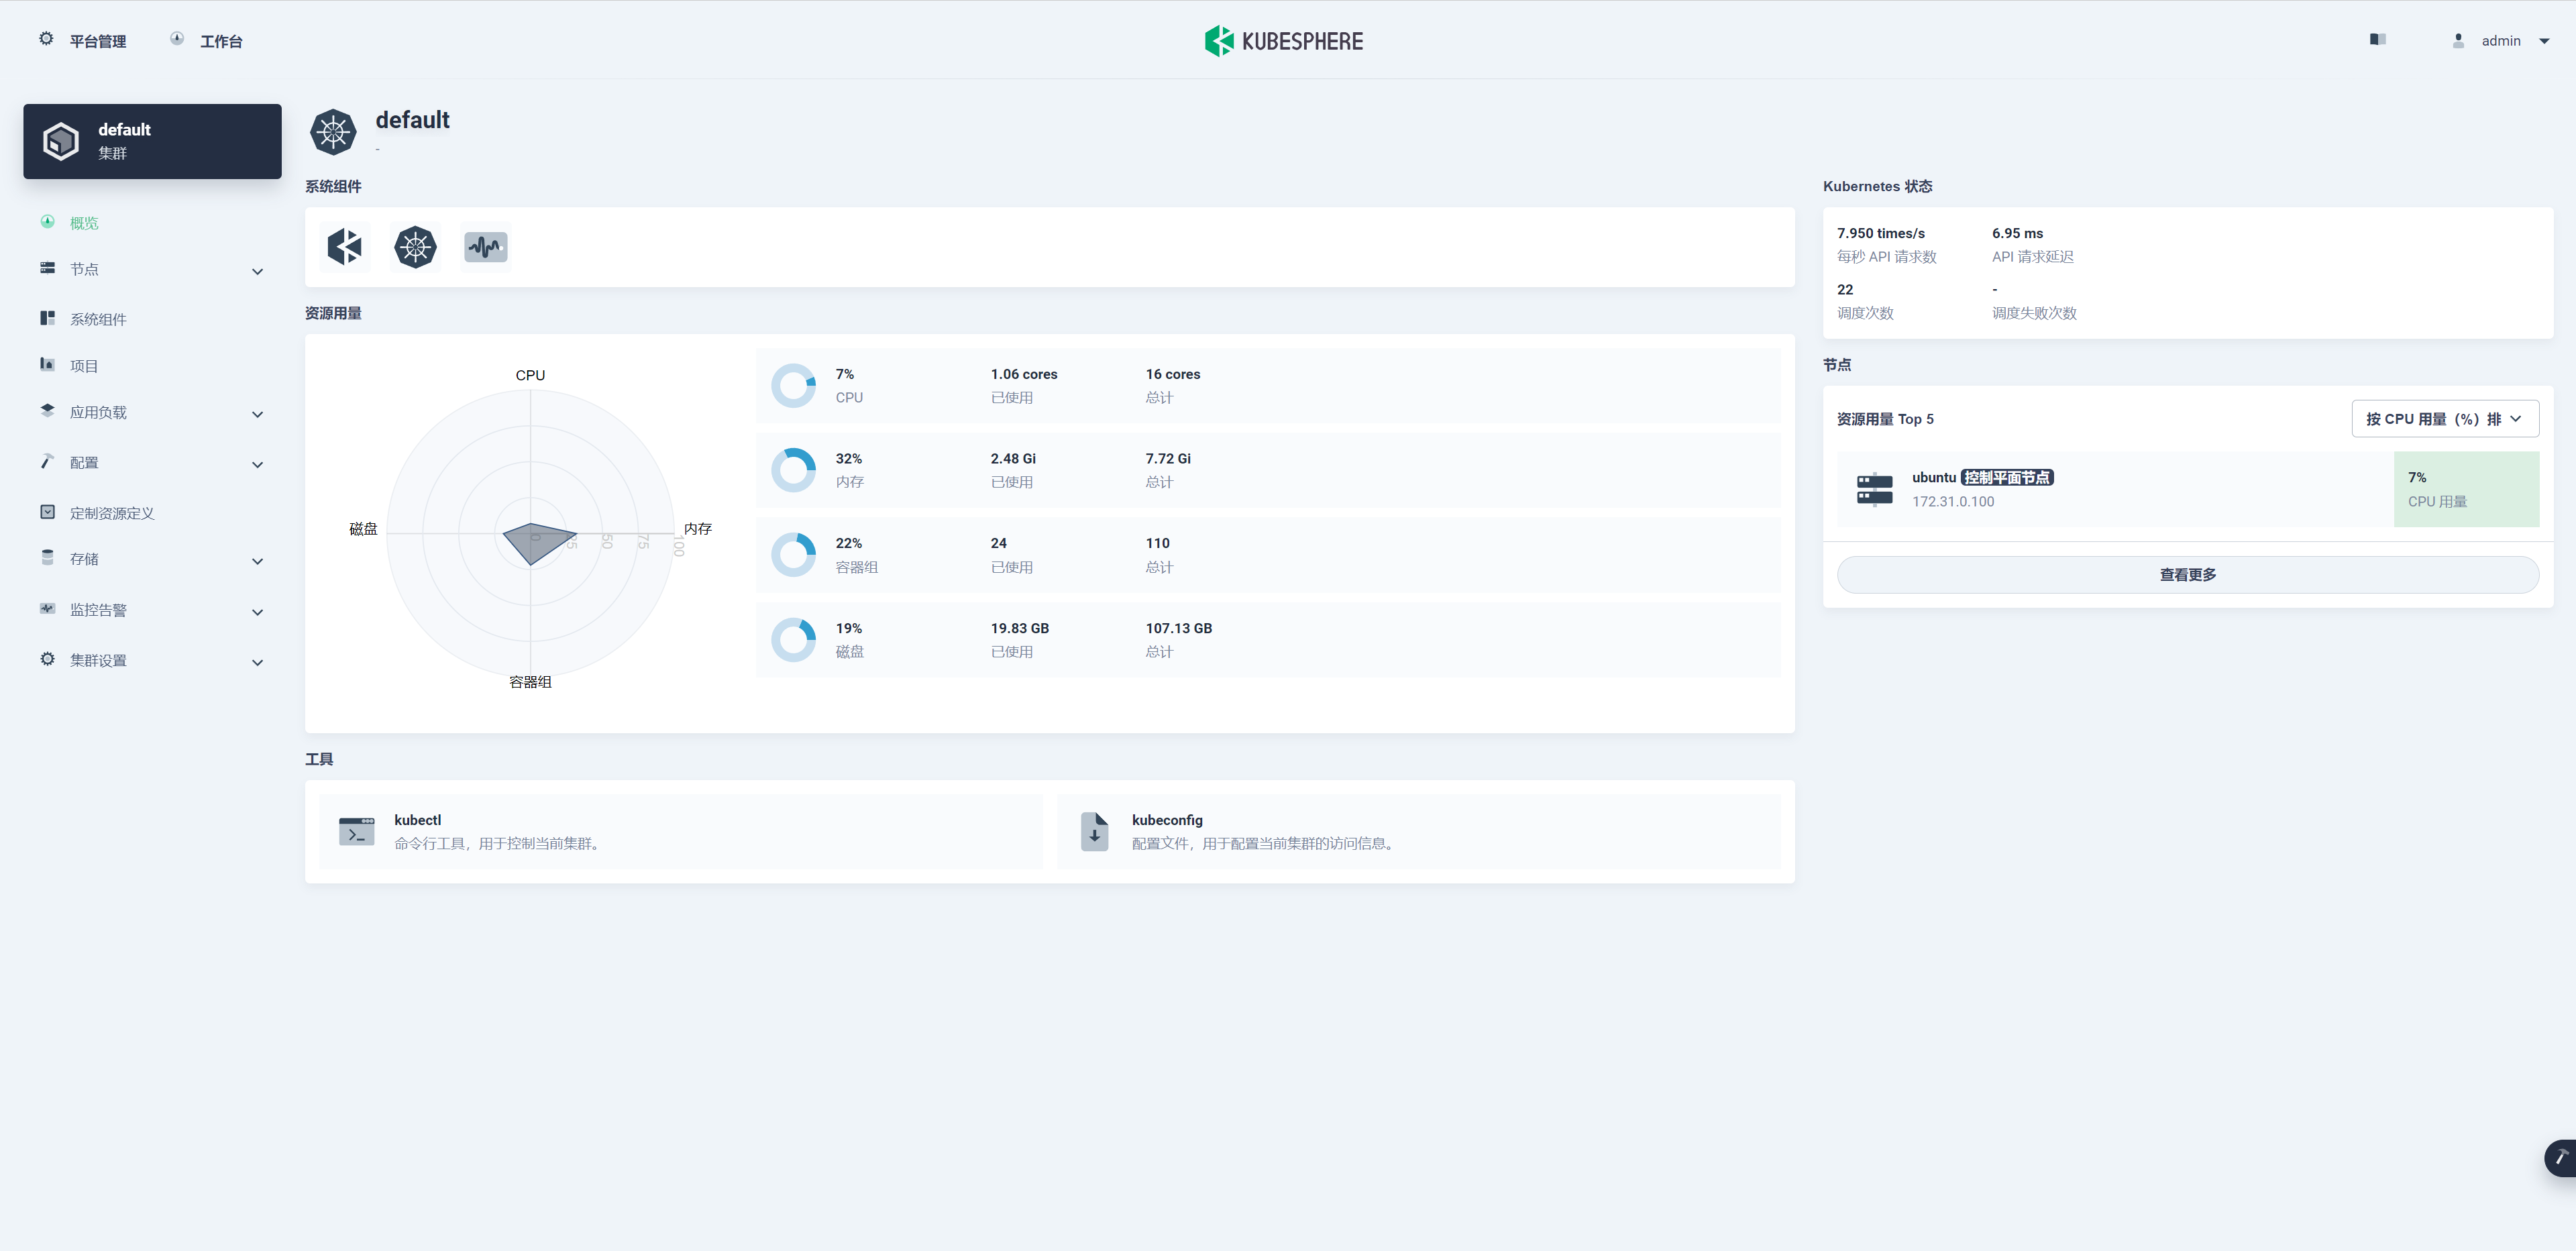Click the dashboard icon beside 工作台
Screen dimensions: 2576x1251
177,39
